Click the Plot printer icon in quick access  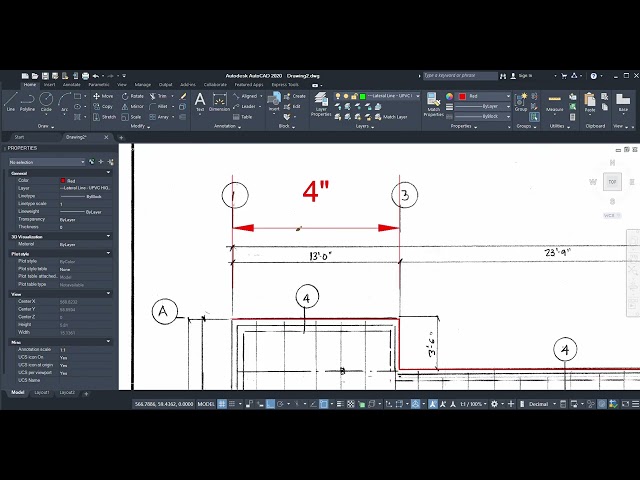point(85,76)
